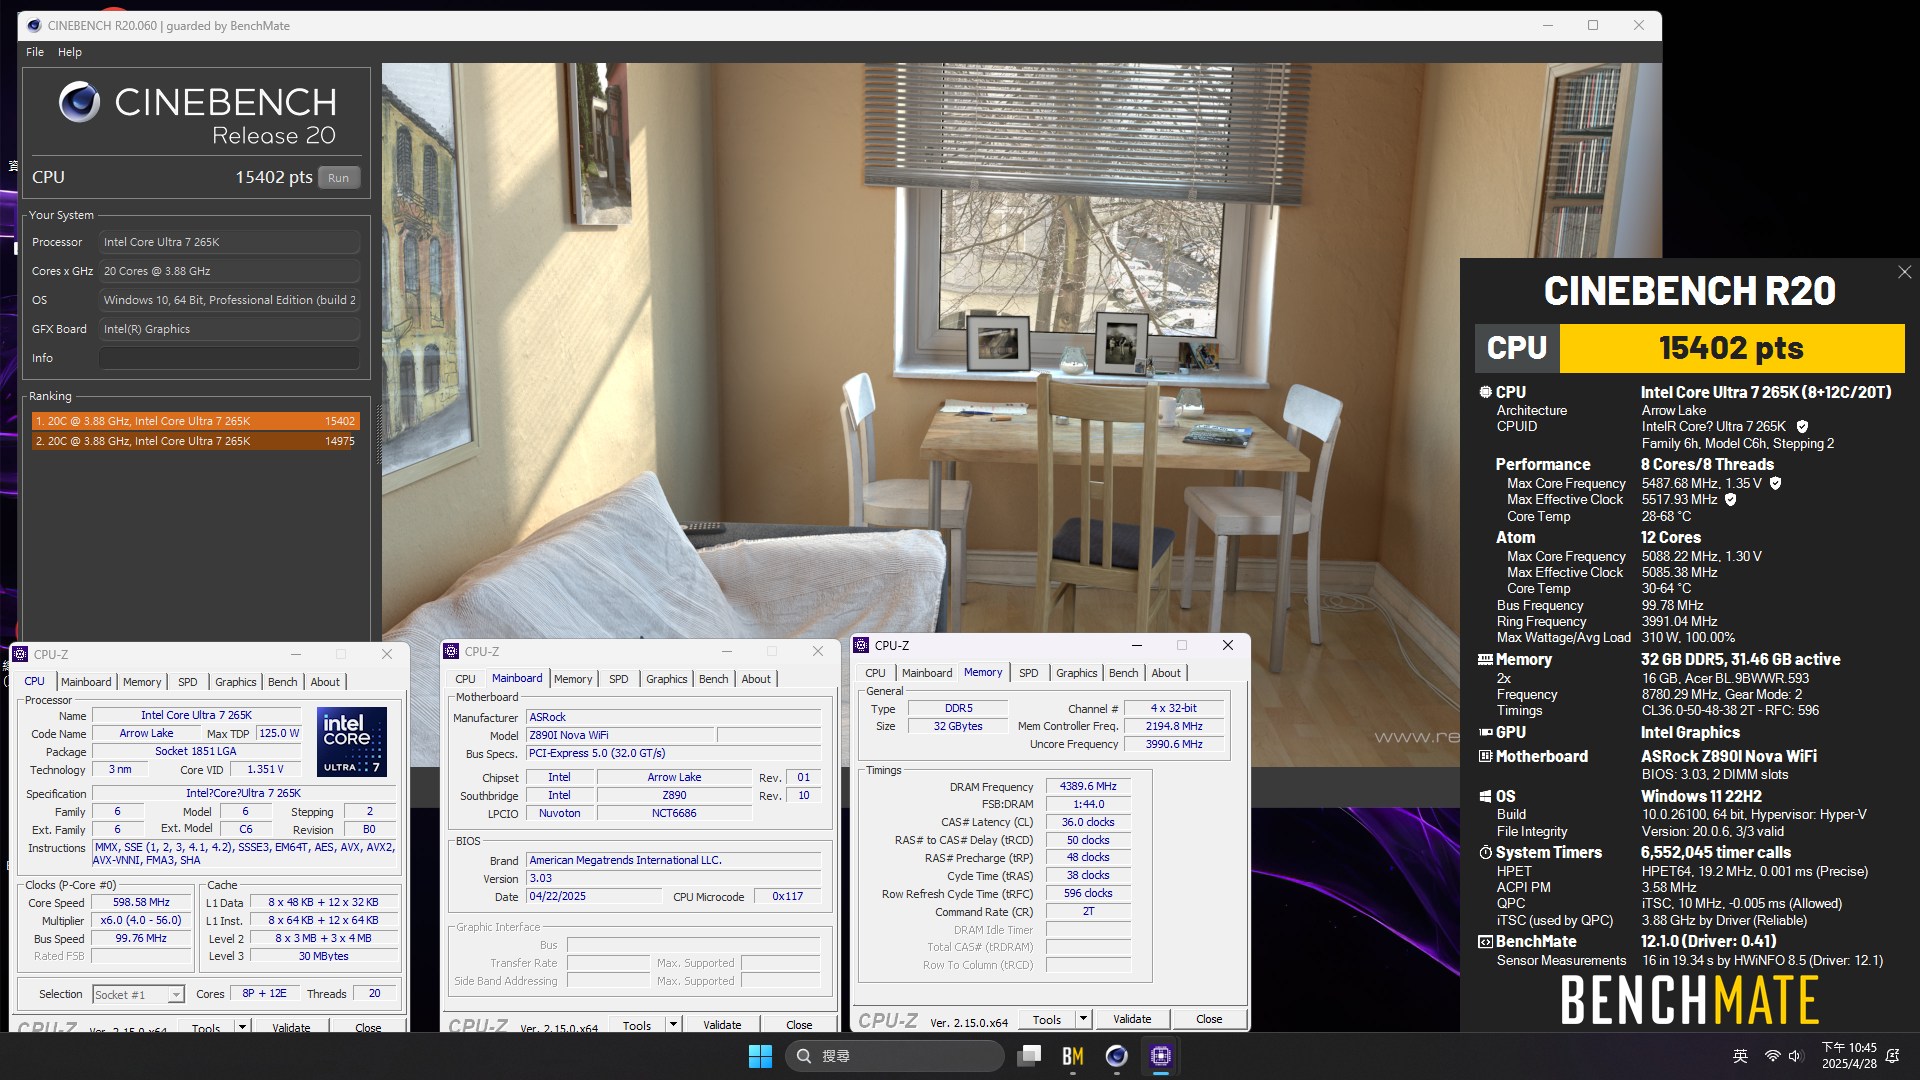
Task: Click Level 3 cache 30 MBytes value
Action: tap(324, 956)
